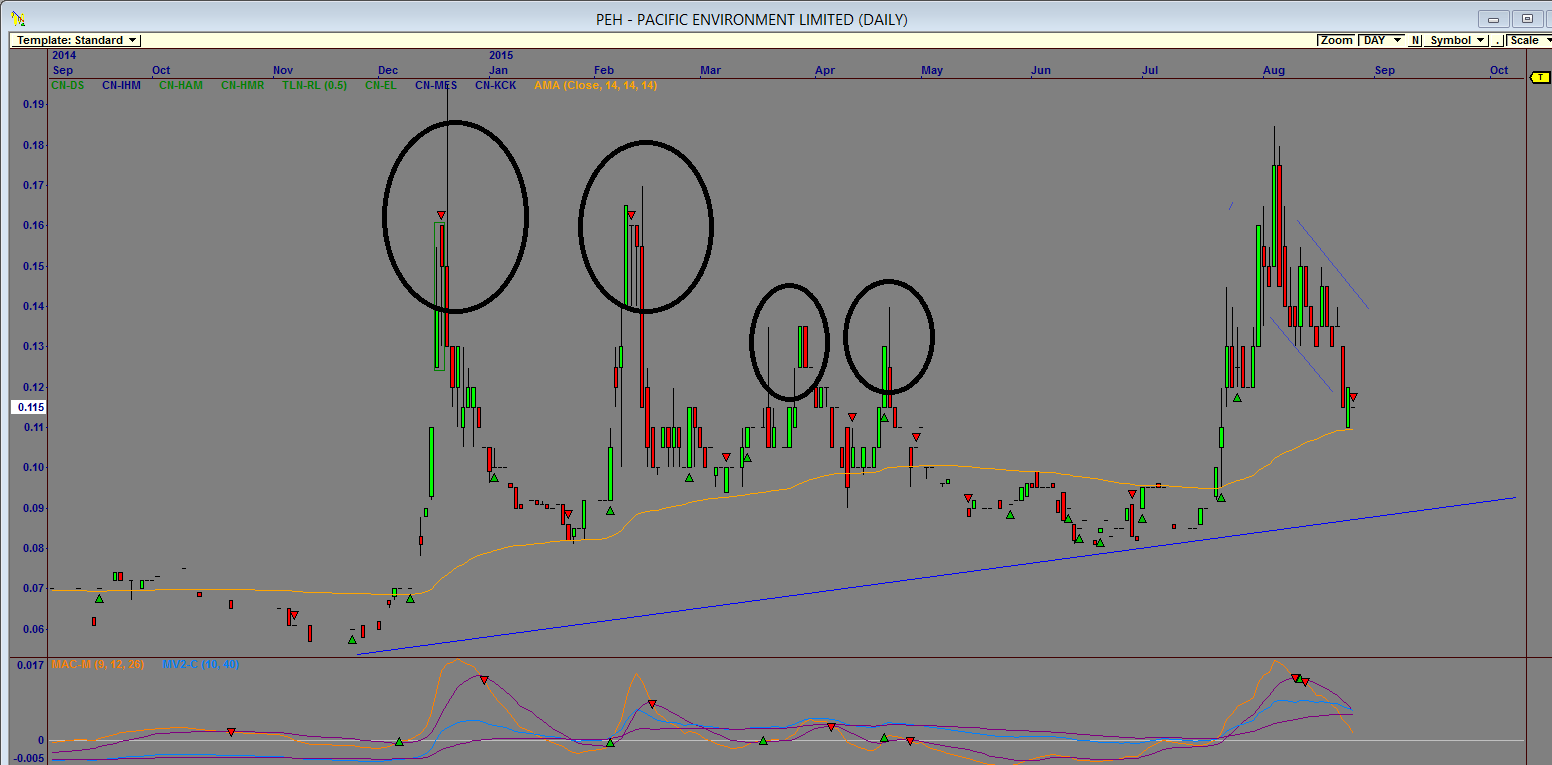Select the TLN-RL (0.5) indicator label
The image size is (1552, 765).
(315, 85)
